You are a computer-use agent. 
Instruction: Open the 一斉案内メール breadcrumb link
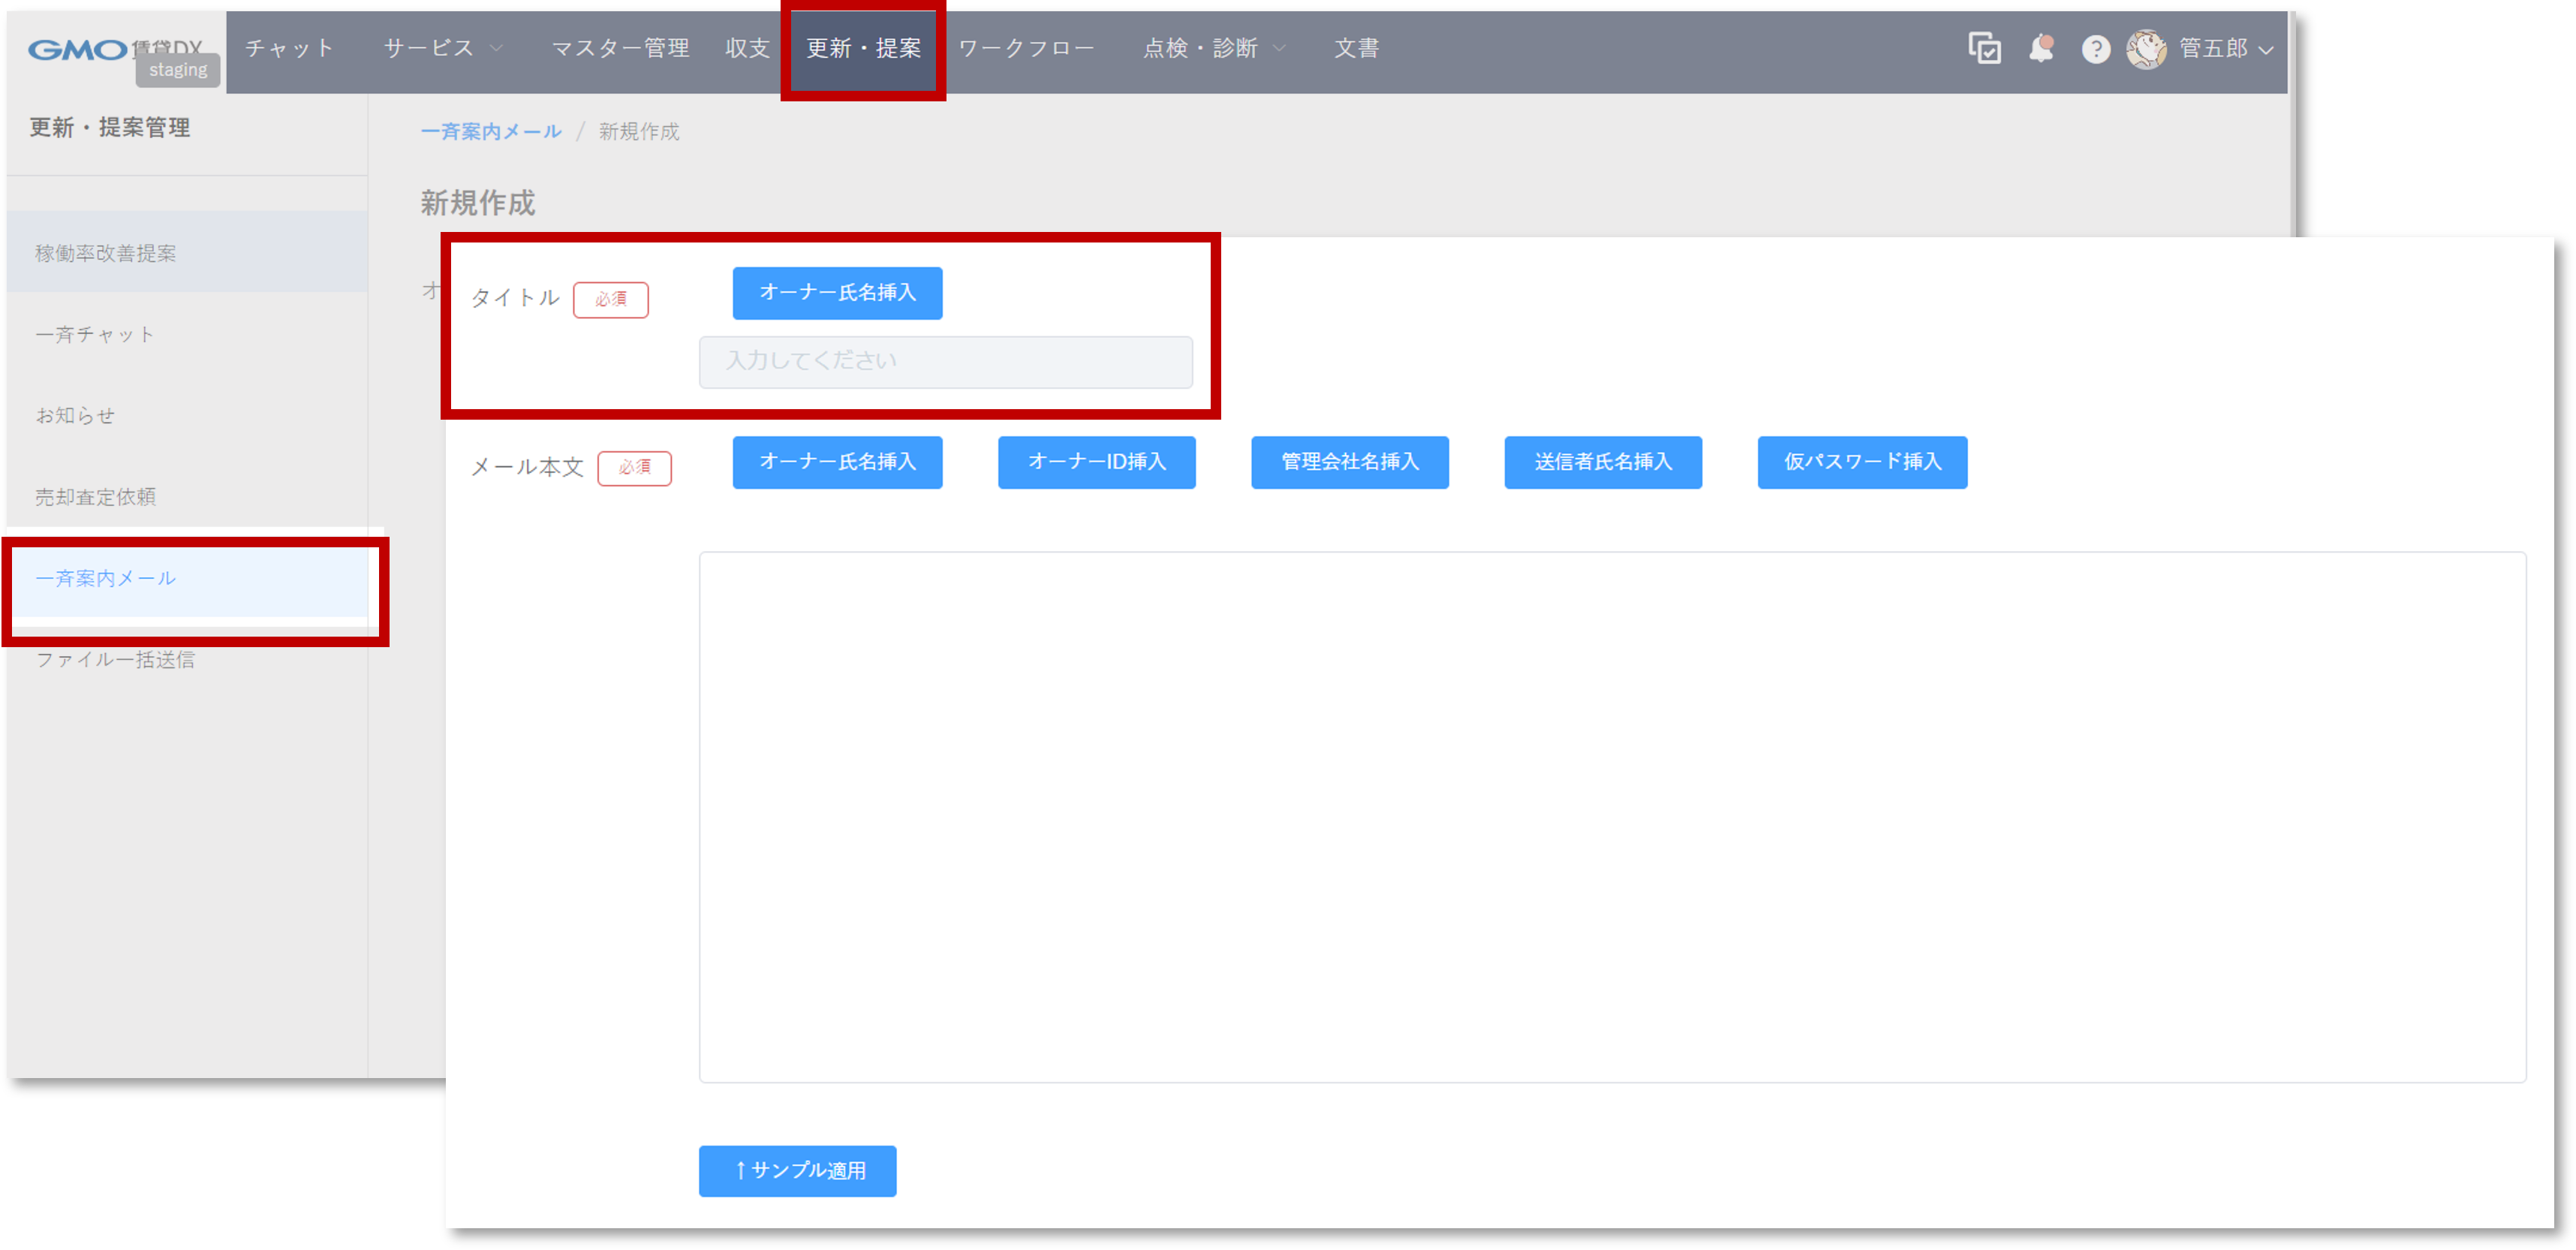click(x=491, y=131)
